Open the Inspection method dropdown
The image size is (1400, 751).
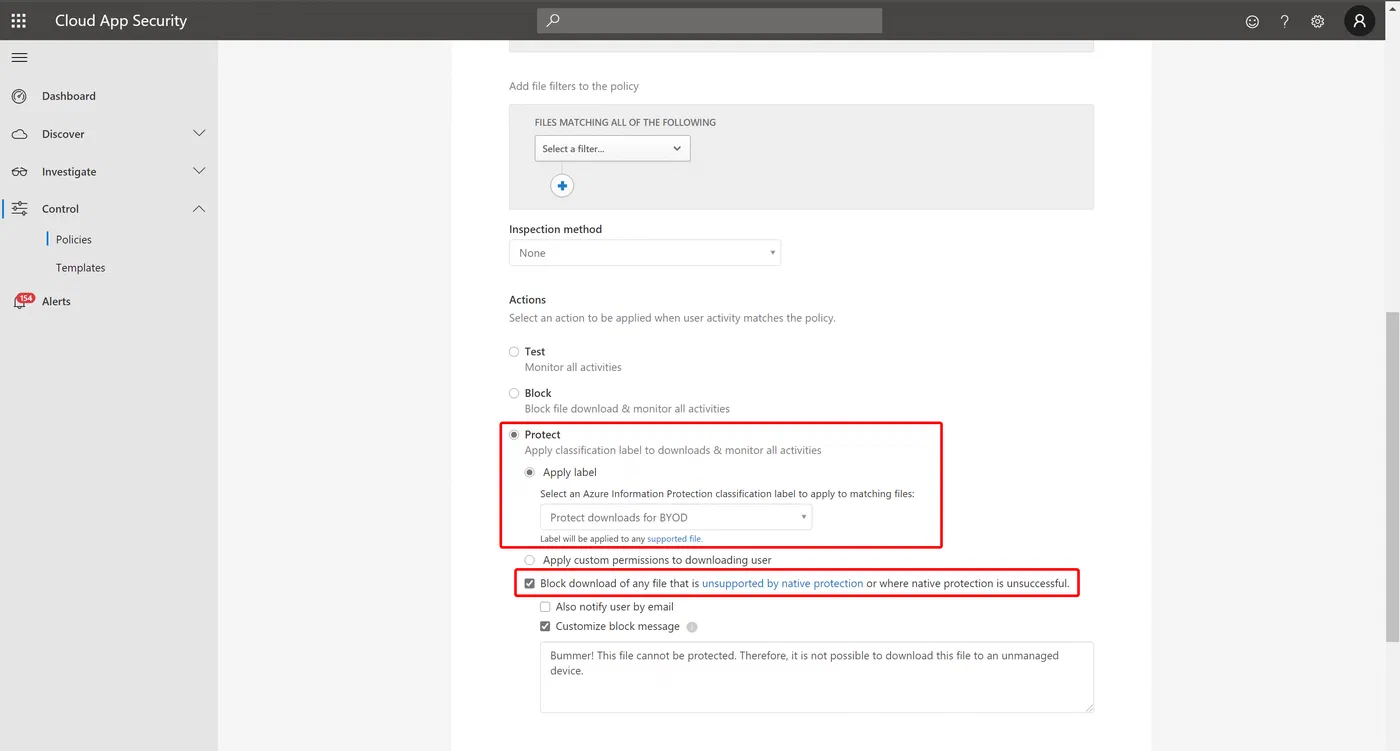pyautogui.click(x=645, y=253)
